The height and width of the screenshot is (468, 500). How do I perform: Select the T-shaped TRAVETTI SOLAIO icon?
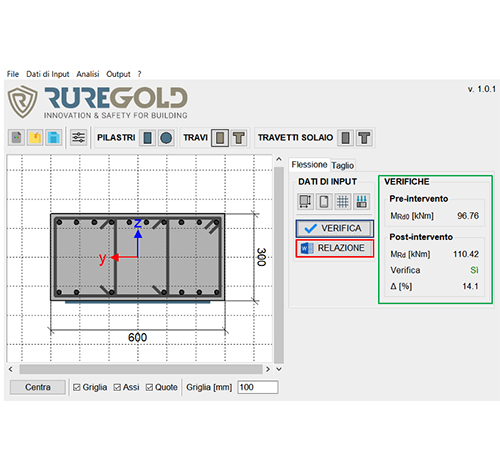[x=364, y=138]
